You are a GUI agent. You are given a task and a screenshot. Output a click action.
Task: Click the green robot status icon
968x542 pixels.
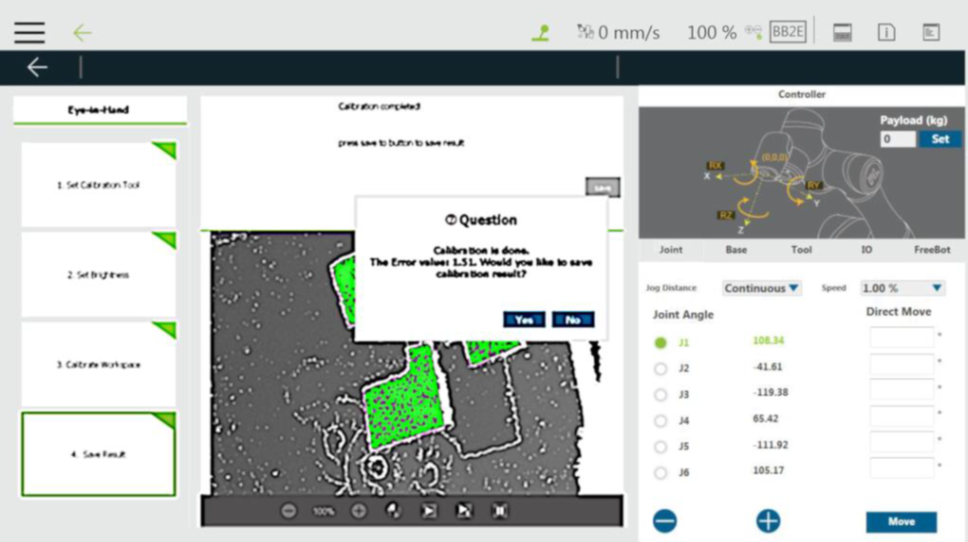coord(540,32)
